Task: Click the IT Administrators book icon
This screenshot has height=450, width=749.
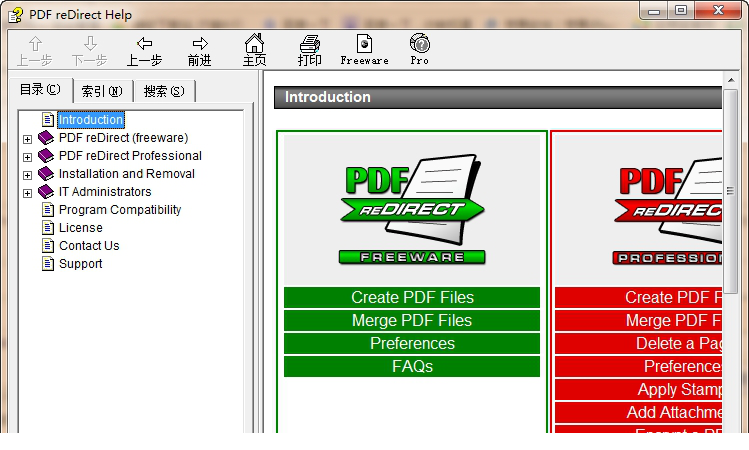Action: (46, 192)
